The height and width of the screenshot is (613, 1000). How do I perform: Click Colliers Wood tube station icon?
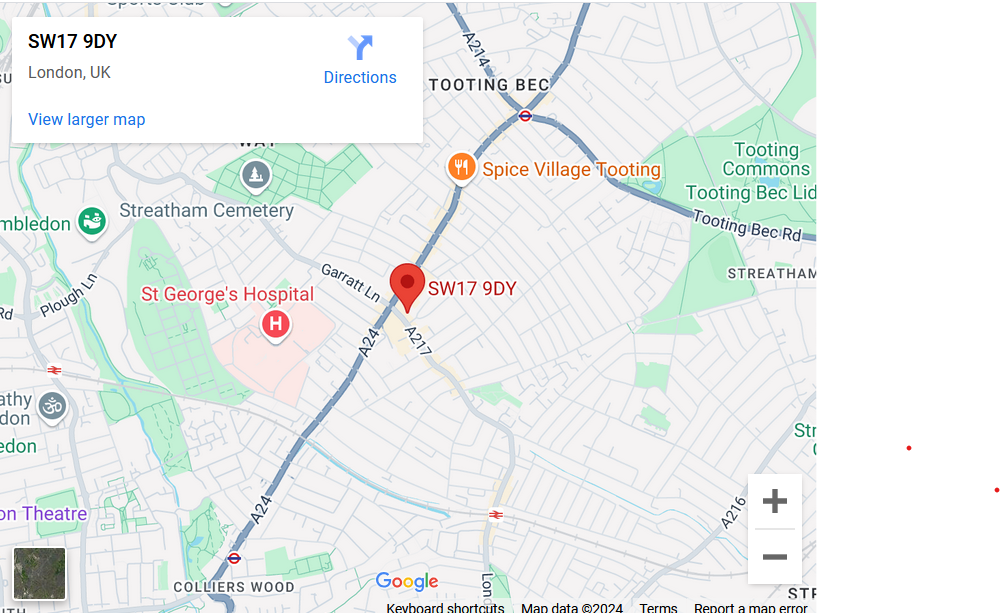[234, 558]
